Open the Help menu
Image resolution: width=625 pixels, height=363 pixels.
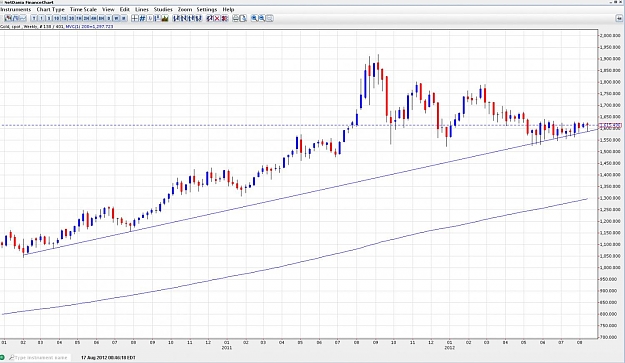(x=228, y=9)
